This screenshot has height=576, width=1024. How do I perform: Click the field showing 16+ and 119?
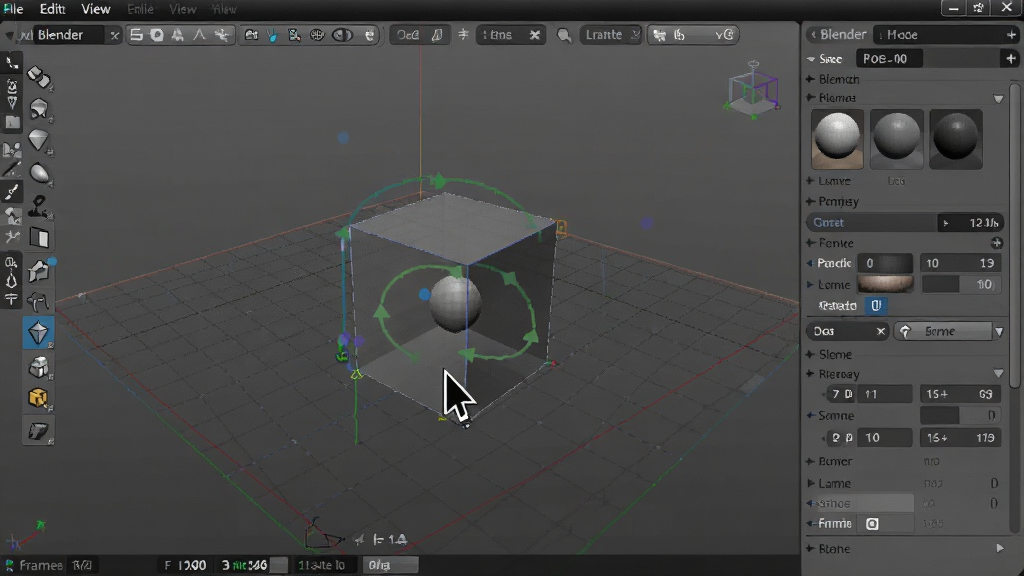(960, 438)
